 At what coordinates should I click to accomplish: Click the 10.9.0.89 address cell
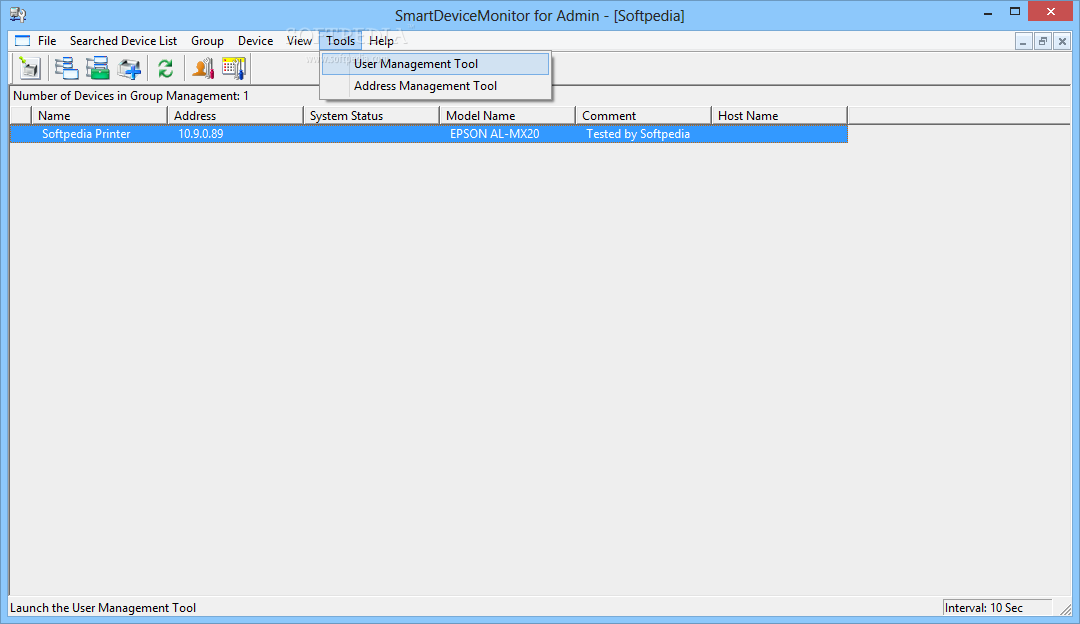200,134
